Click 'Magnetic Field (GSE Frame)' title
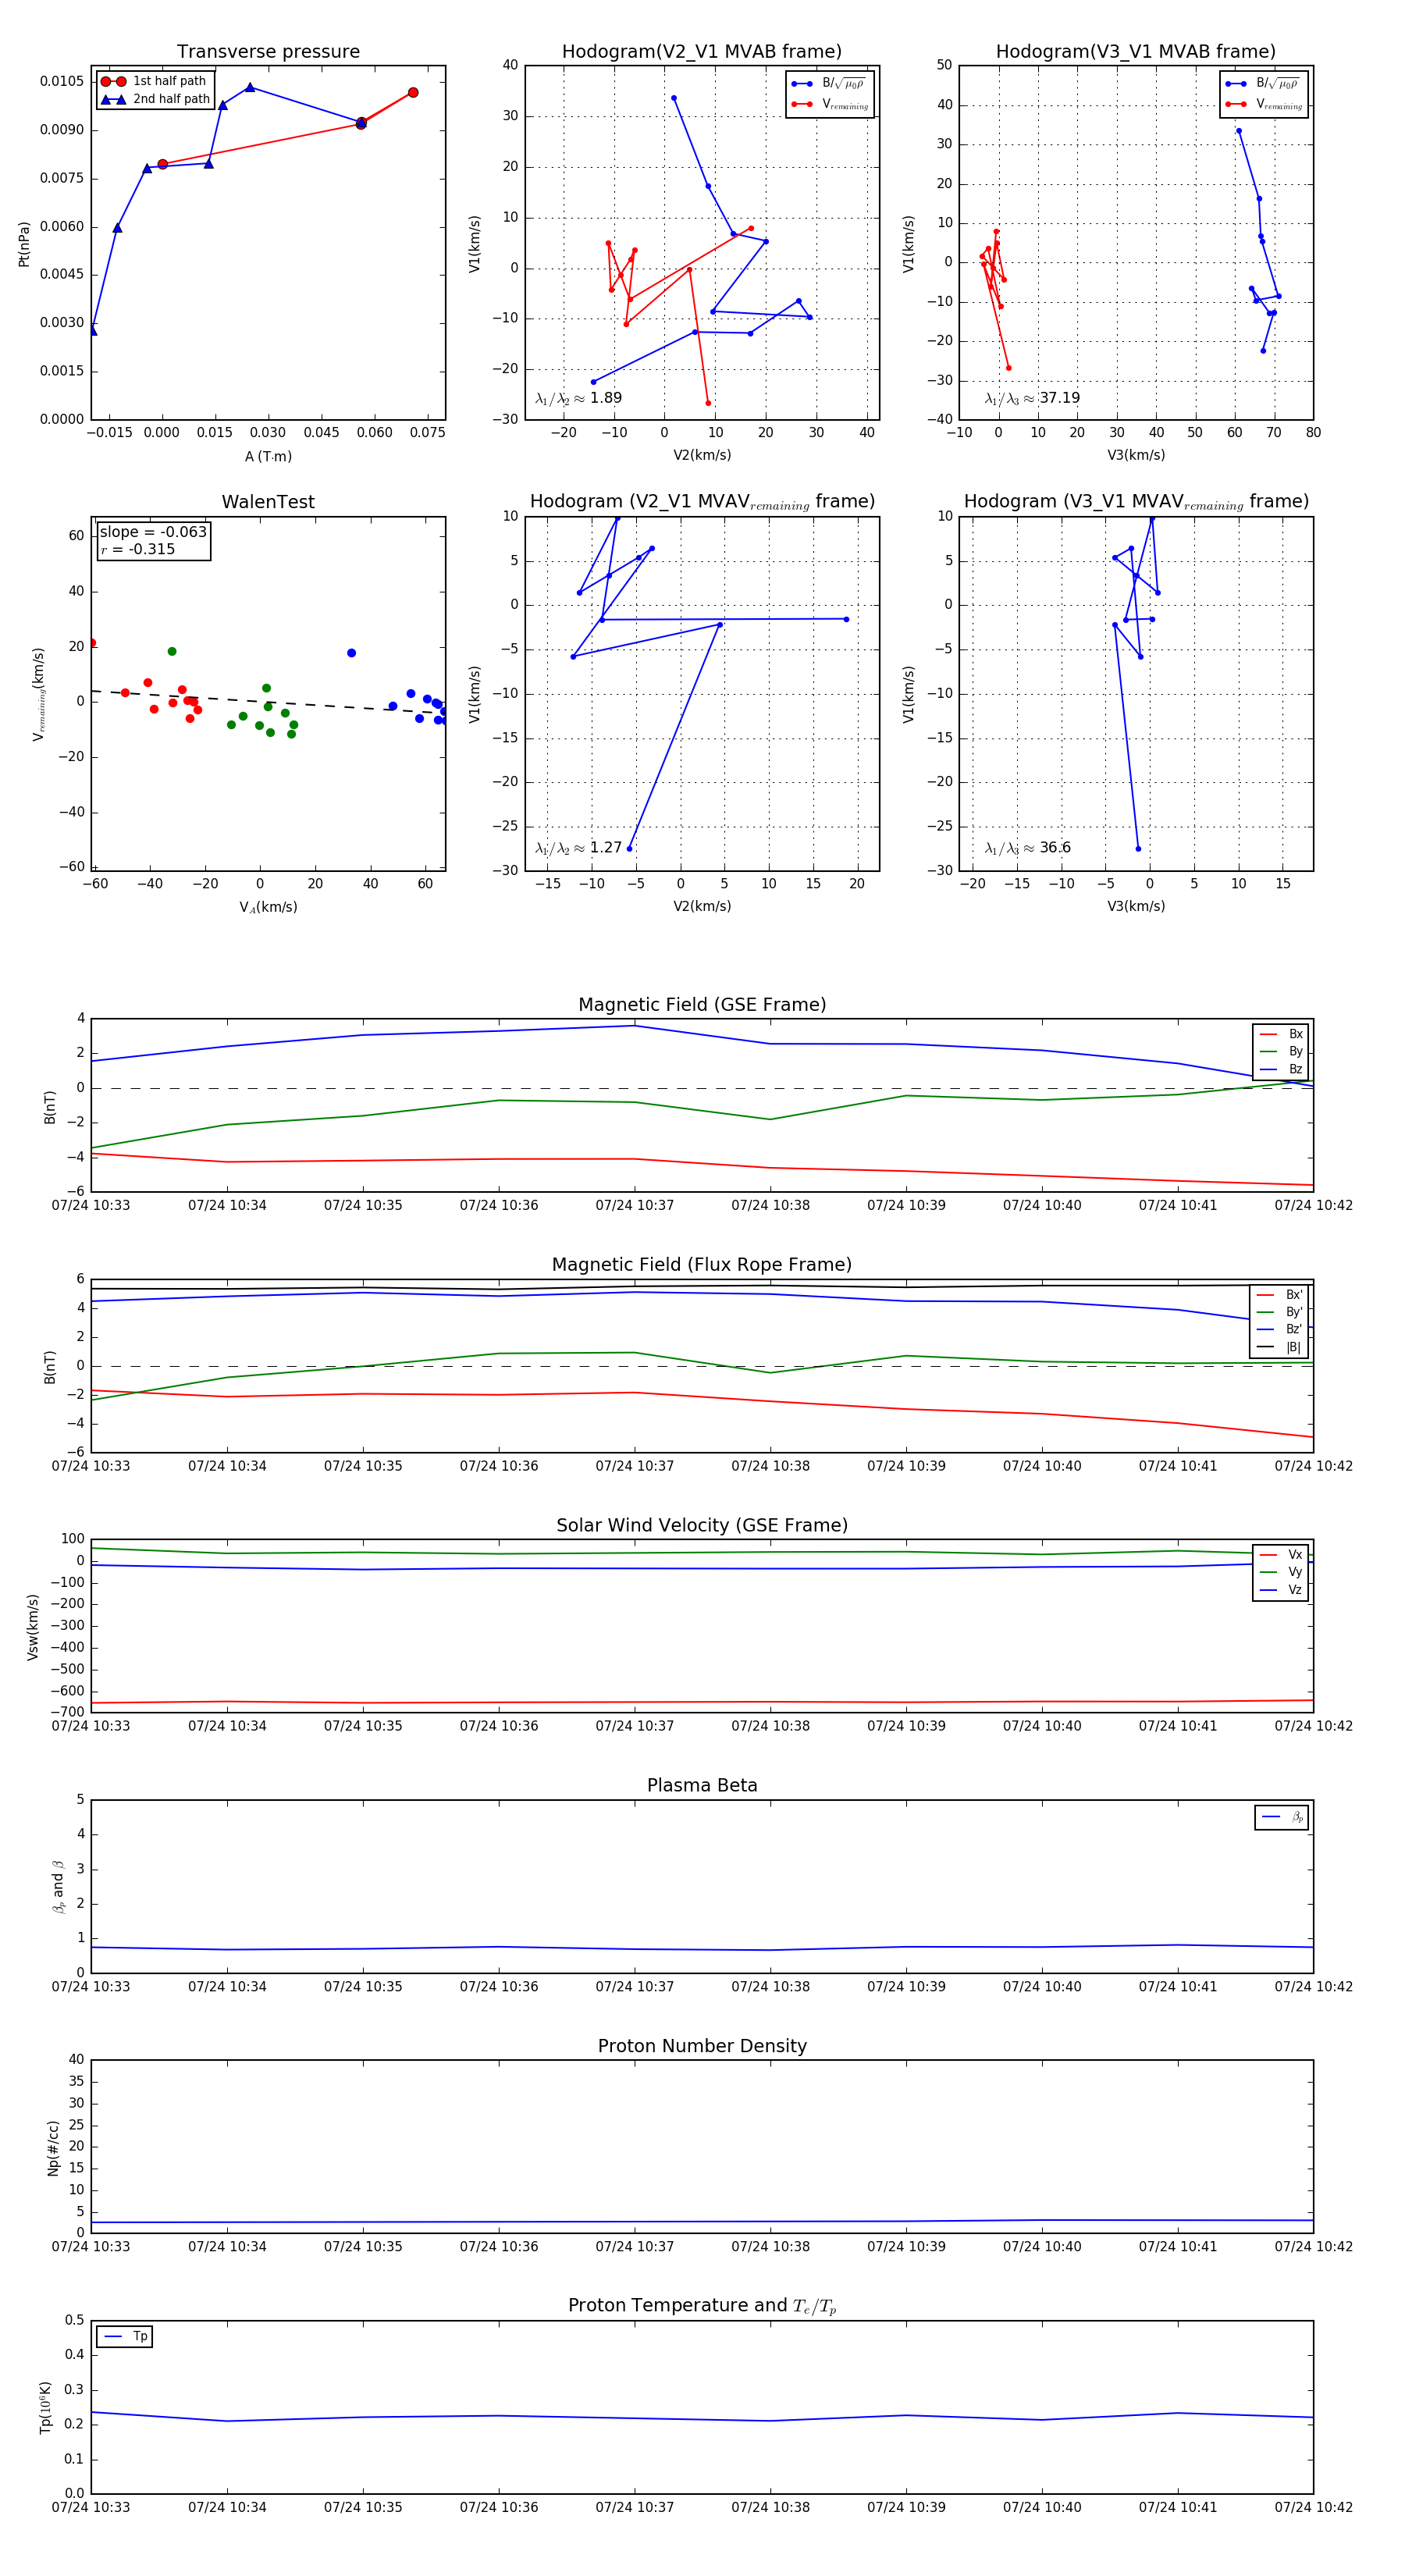Image resolution: width=1405 pixels, height=2576 pixels. [x=702, y=1005]
